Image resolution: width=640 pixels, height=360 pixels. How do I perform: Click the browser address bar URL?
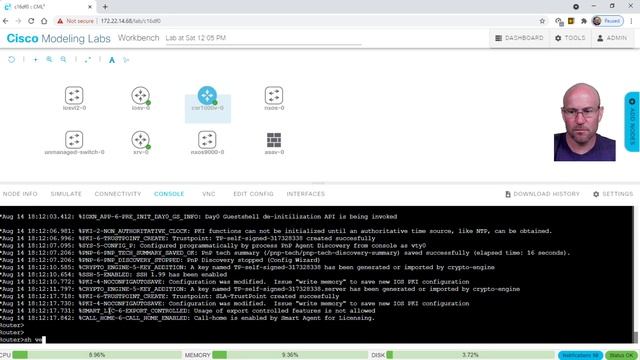[131, 21]
